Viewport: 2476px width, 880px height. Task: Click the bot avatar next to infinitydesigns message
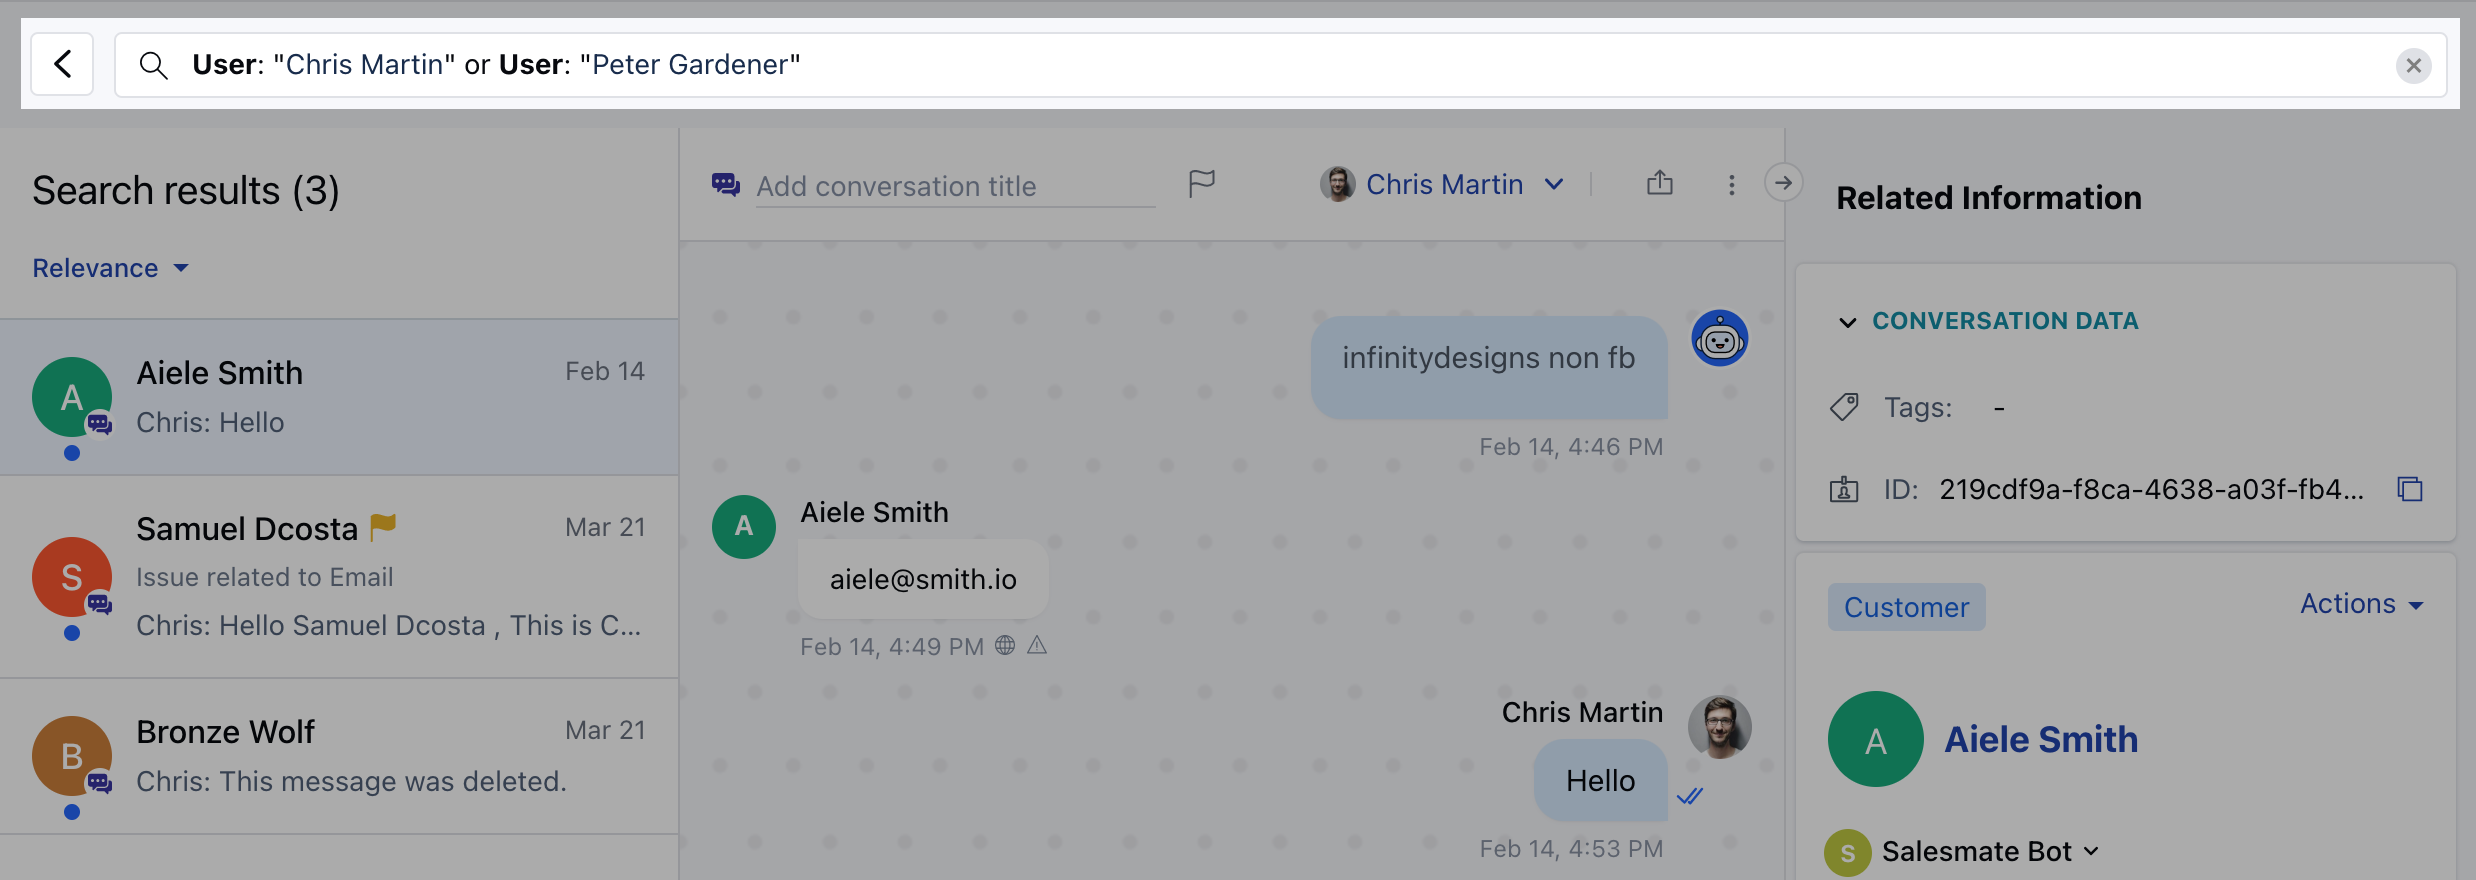1720,338
